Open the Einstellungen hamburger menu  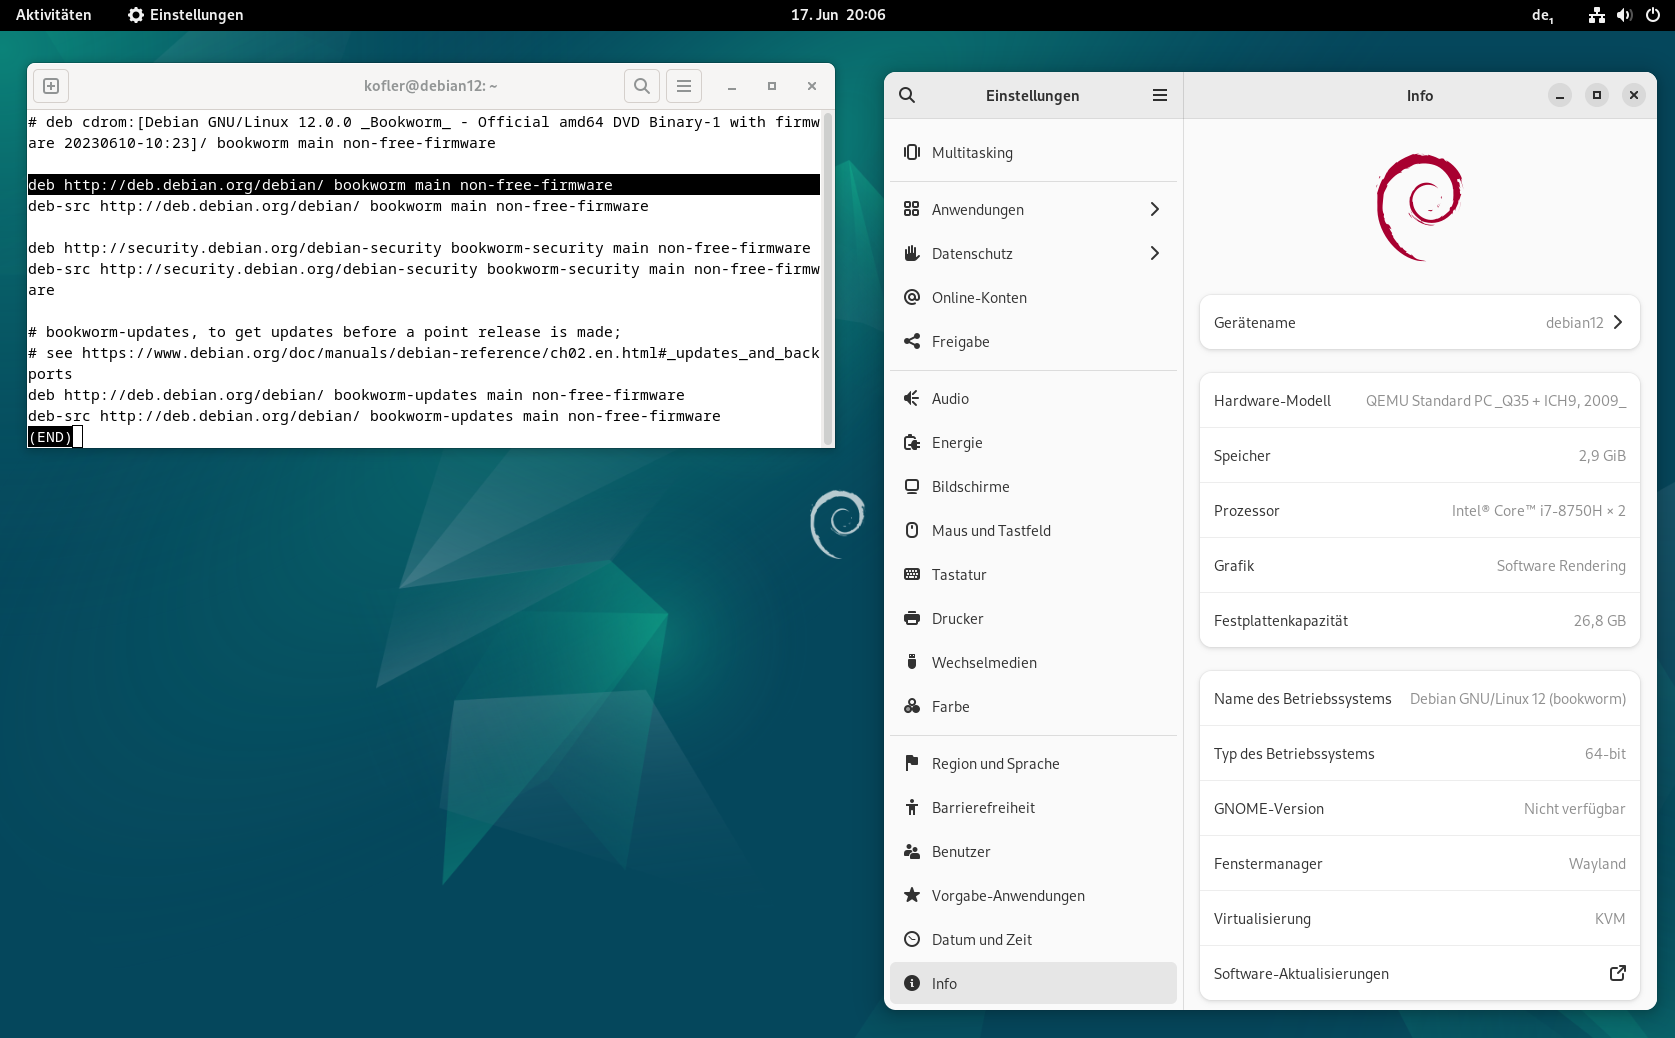point(1160,95)
